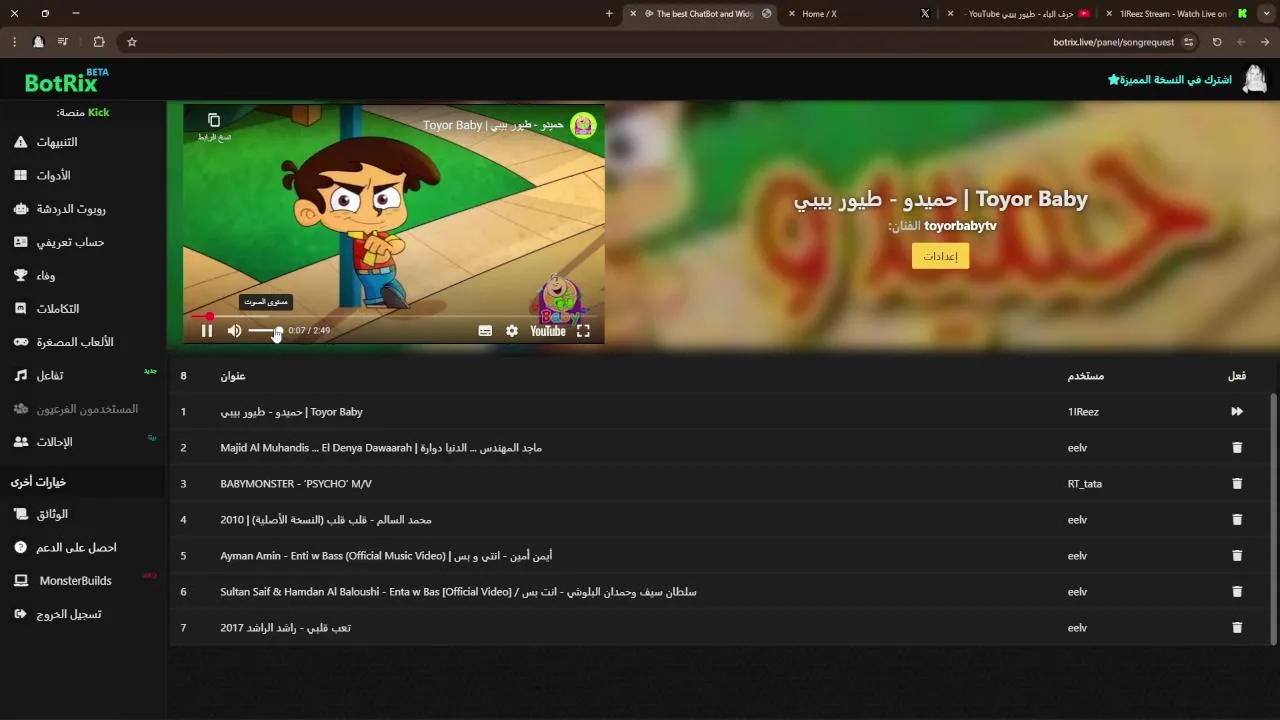Delete BABYMONSTER PSYCHO song request
This screenshot has height=720, width=1280.
tap(1237, 484)
